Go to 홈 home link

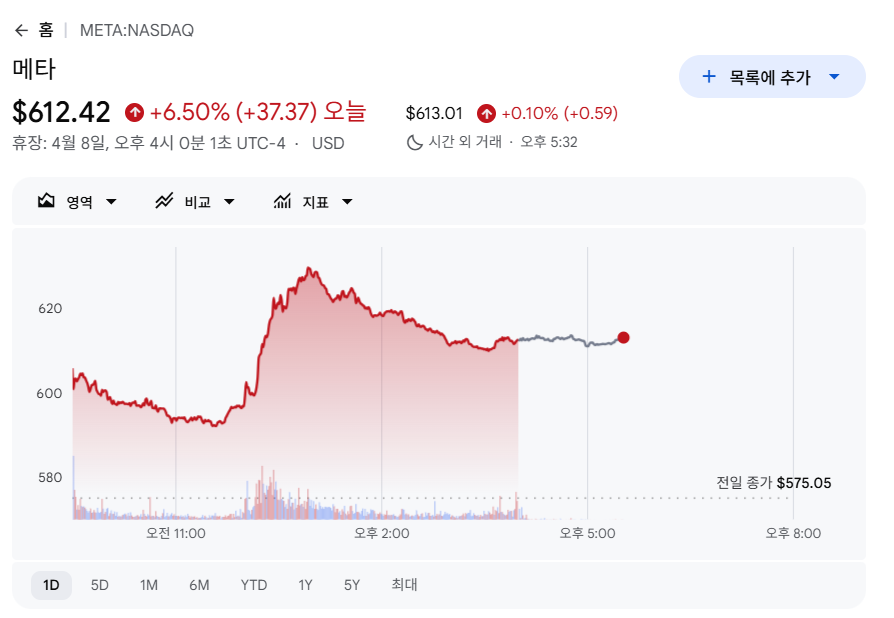[46, 30]
